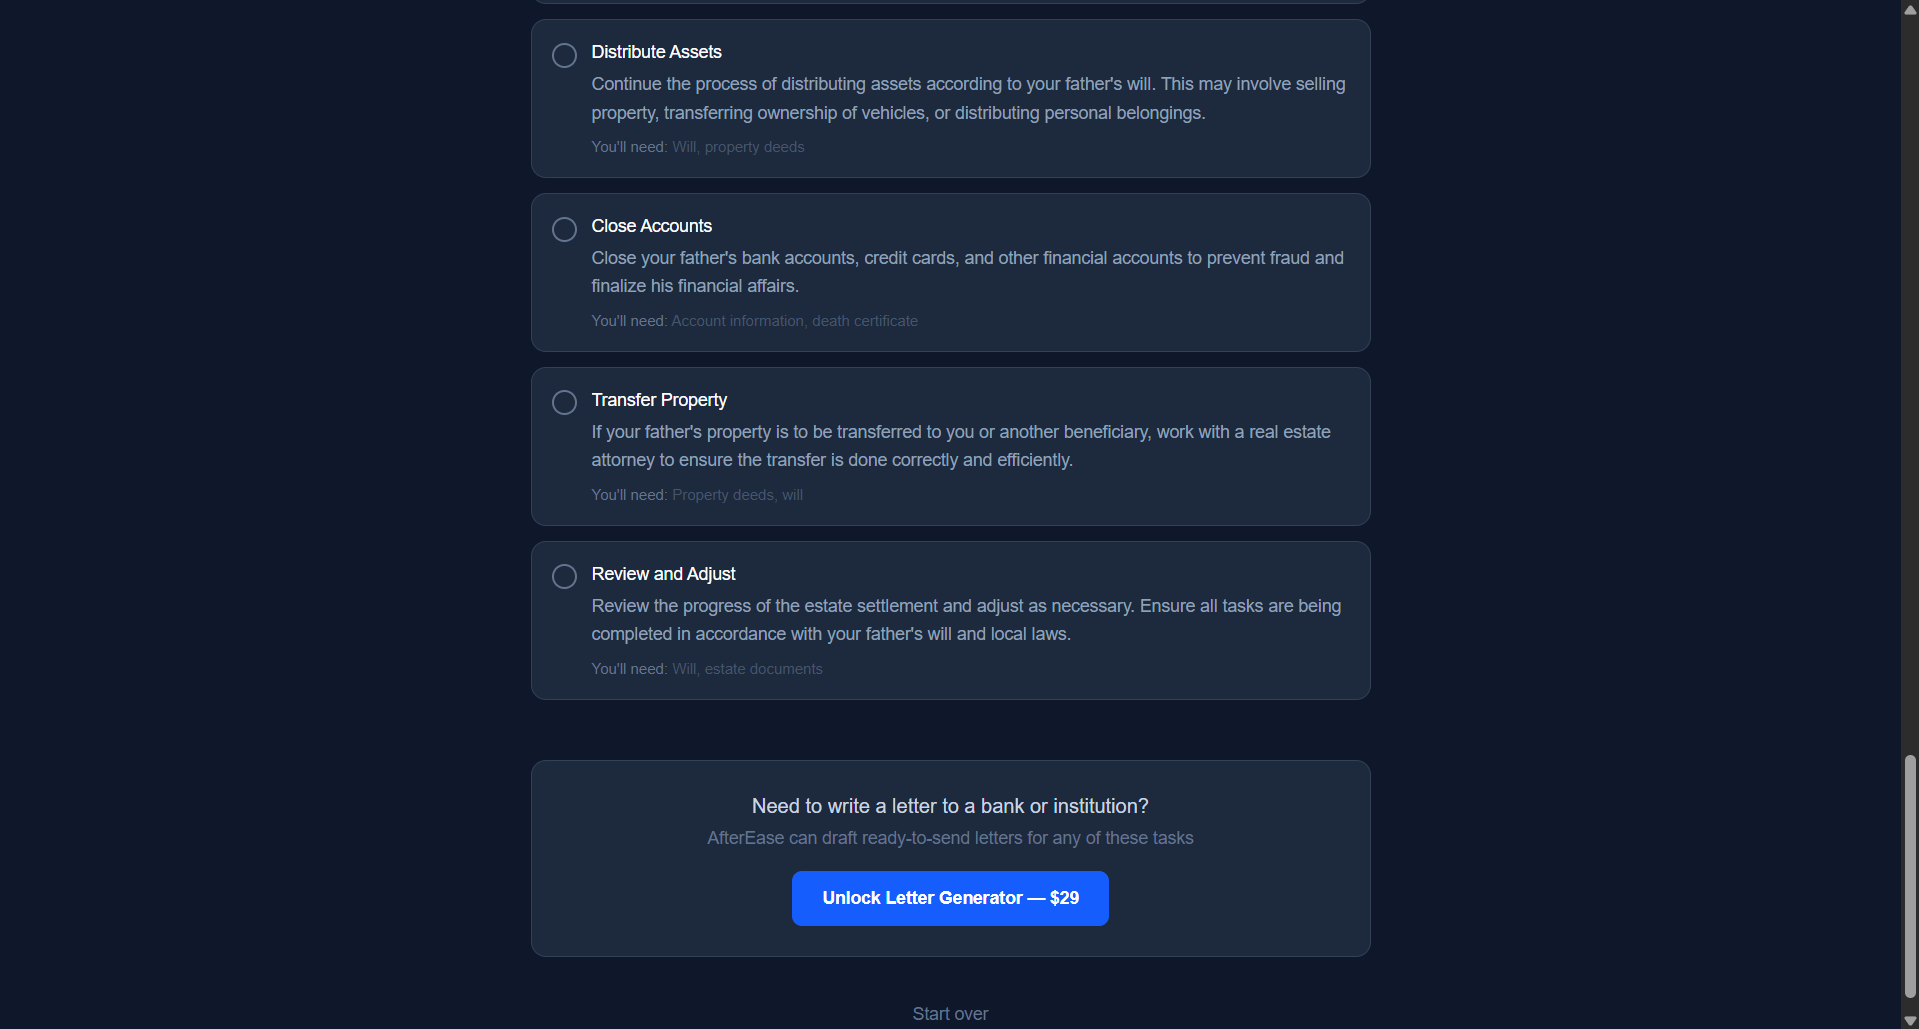Viewport: 1919px width, 1029px height.
Task: Click the 'Need to write a letter' heading
Action: pos(949,805)
